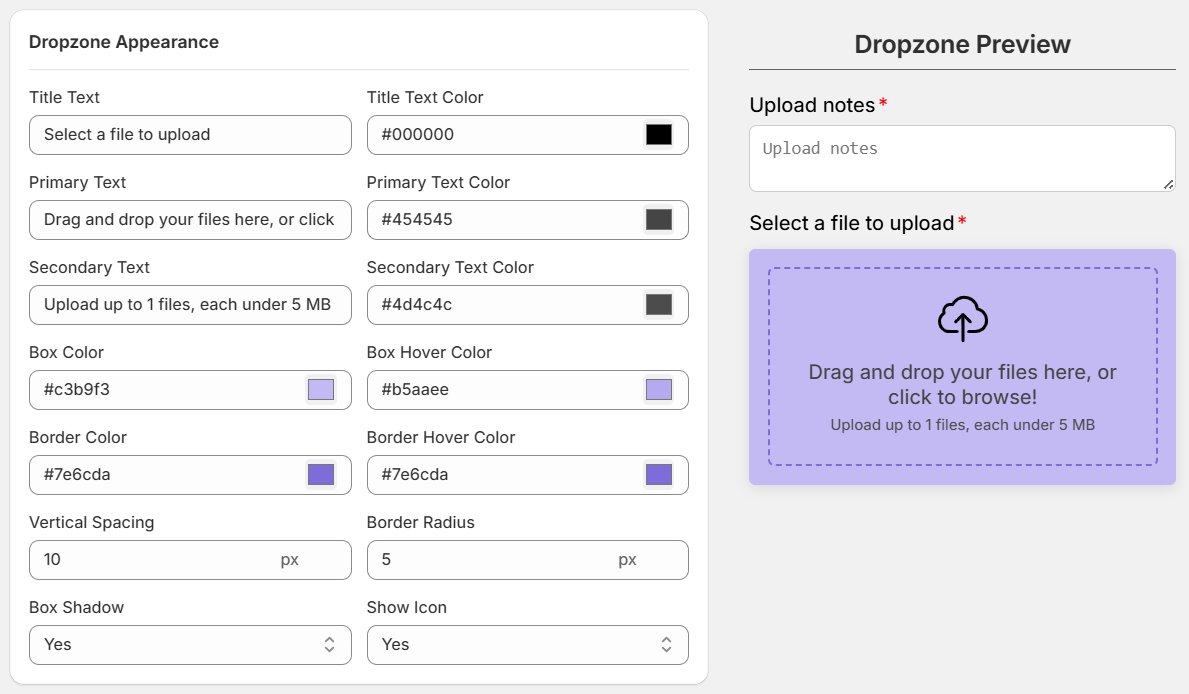Expand the Show Icon dropdown

click(527, 645)
